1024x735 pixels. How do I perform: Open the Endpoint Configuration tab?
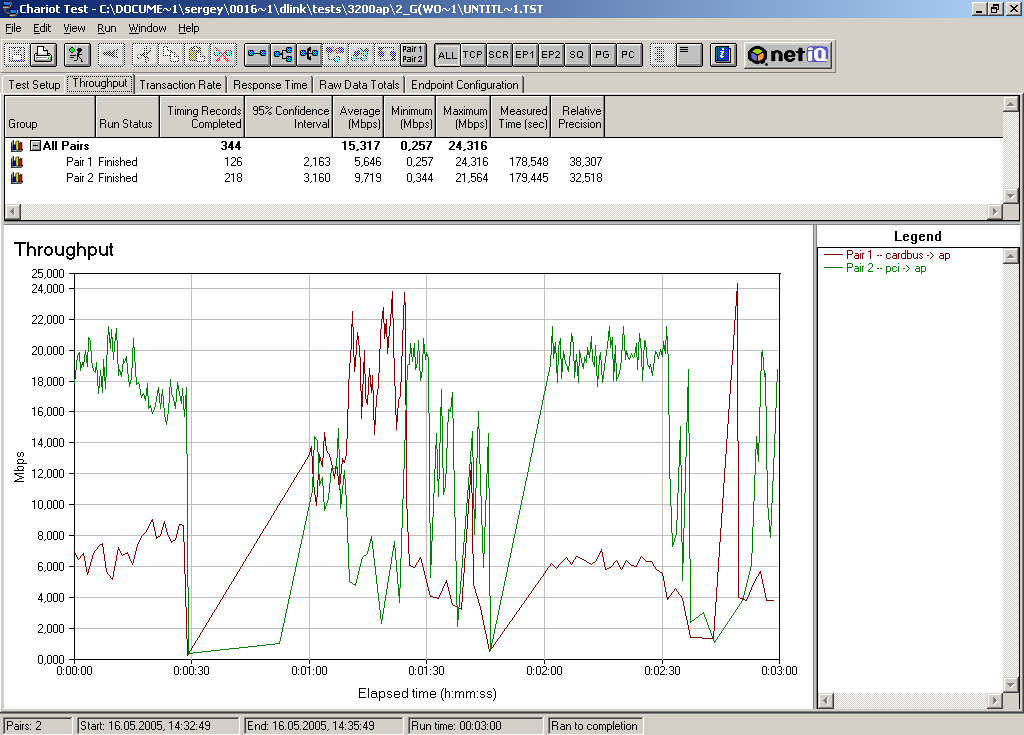coord(464,85)
